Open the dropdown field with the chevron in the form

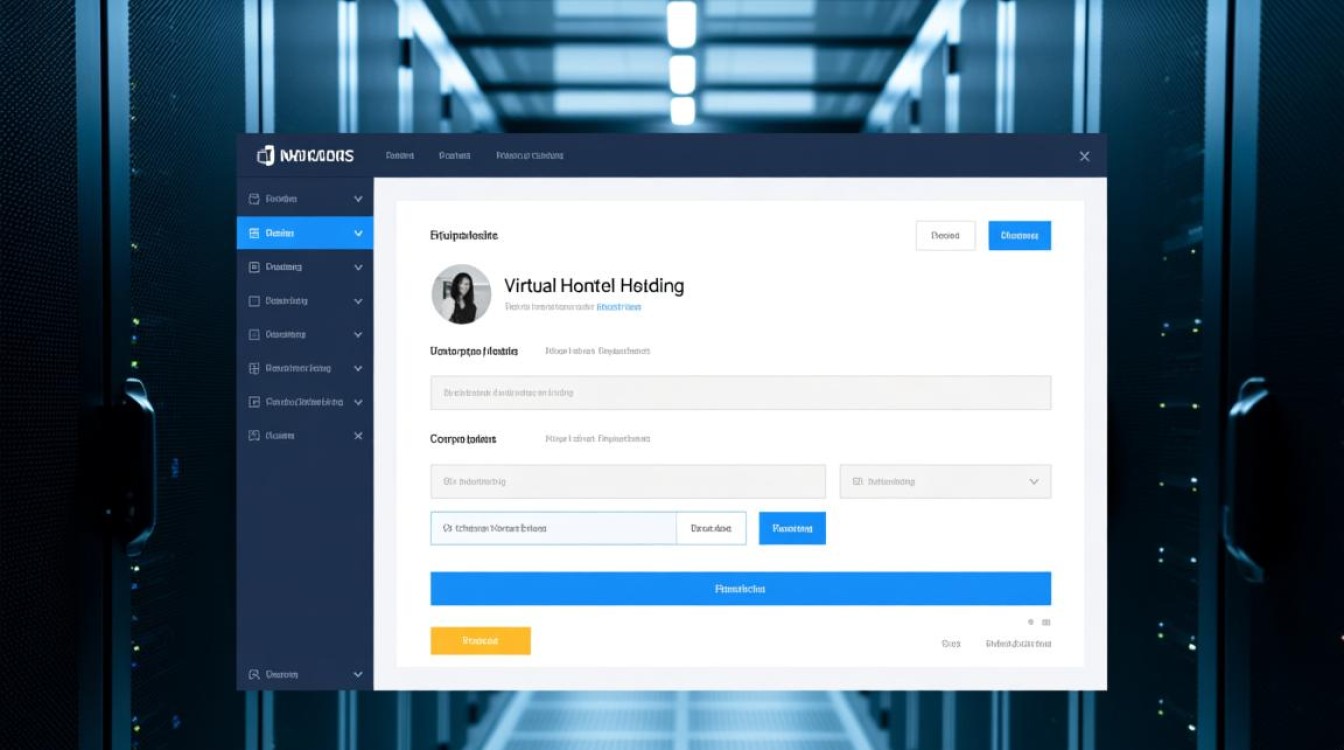pyautogui.click(x=944, y=481)
